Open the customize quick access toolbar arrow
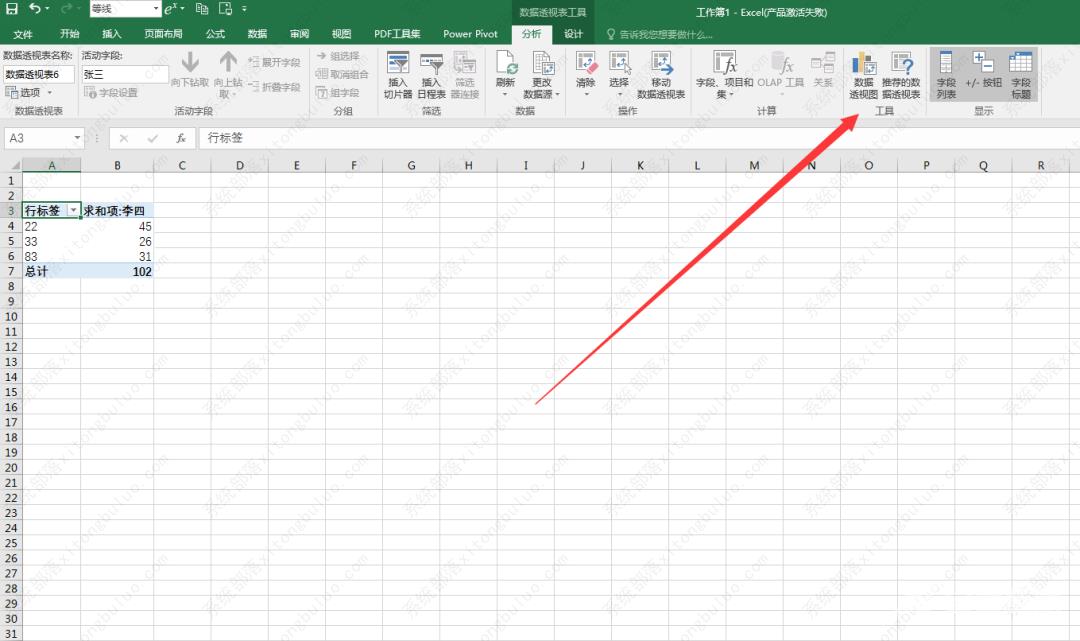The image size is (1080, 641). click(x=245, y=9)
